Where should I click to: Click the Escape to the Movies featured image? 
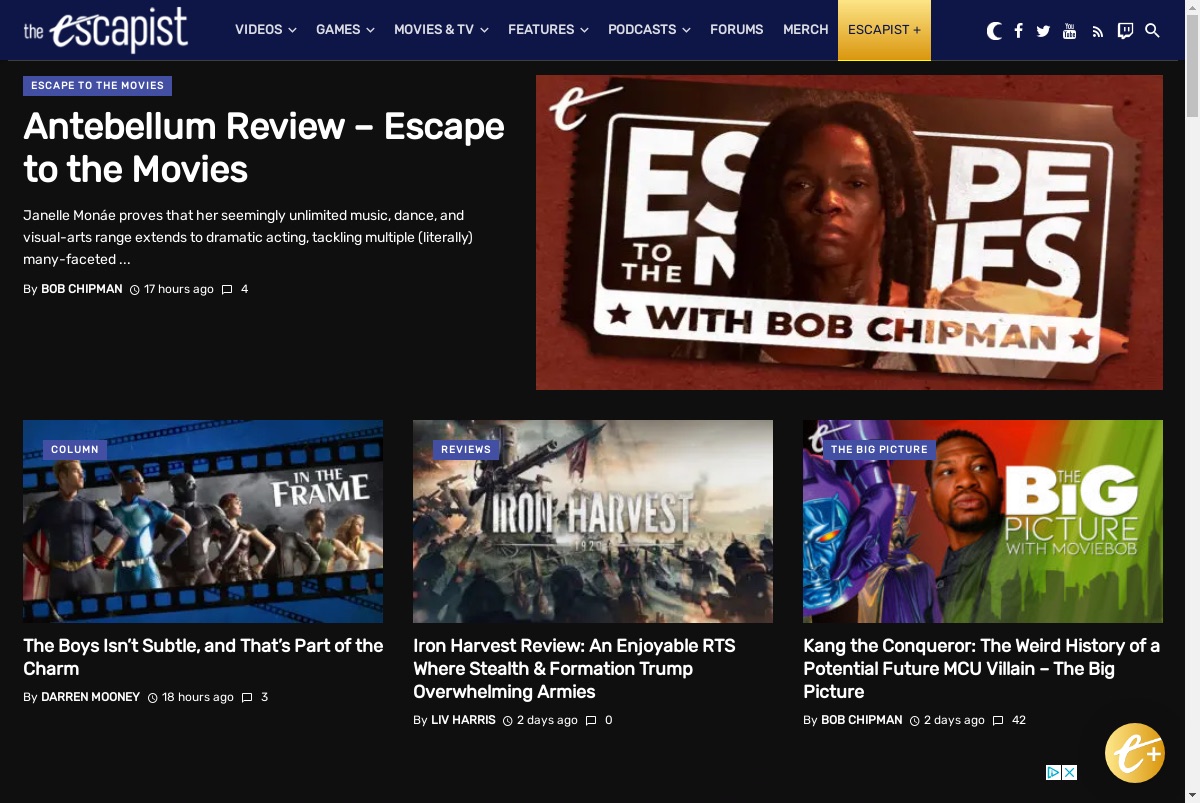[849, 232]
